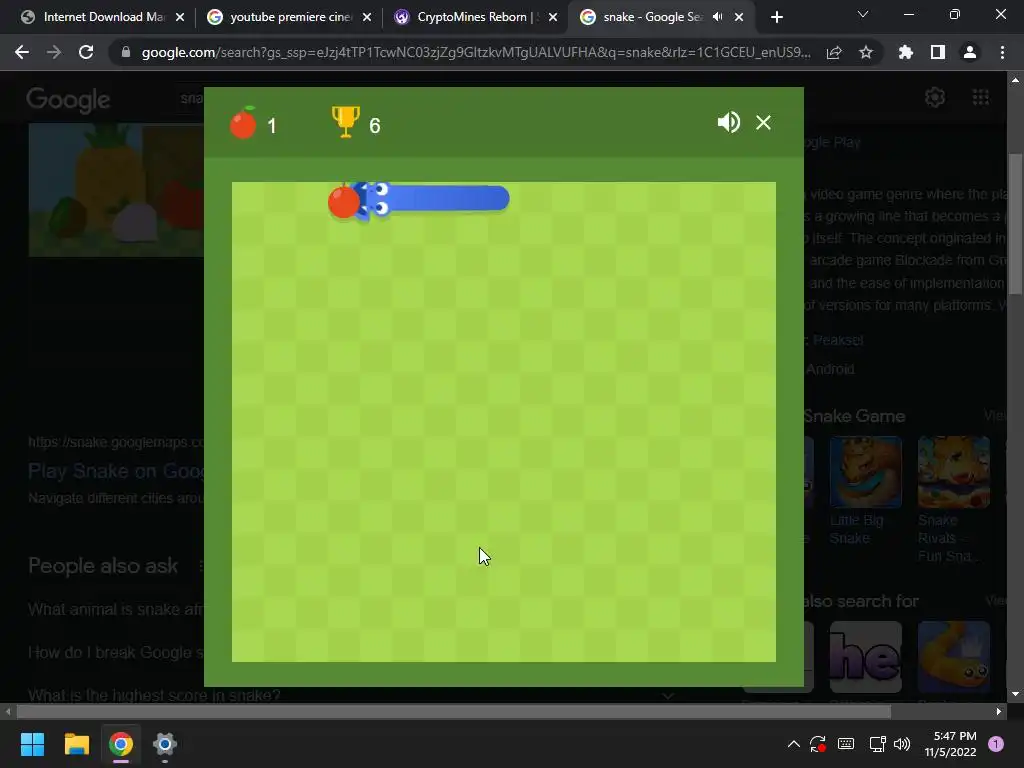Image resolution: width=1024 pixels, height=768 pixels.
Task: Share this page icon
Action: (834, 53)
